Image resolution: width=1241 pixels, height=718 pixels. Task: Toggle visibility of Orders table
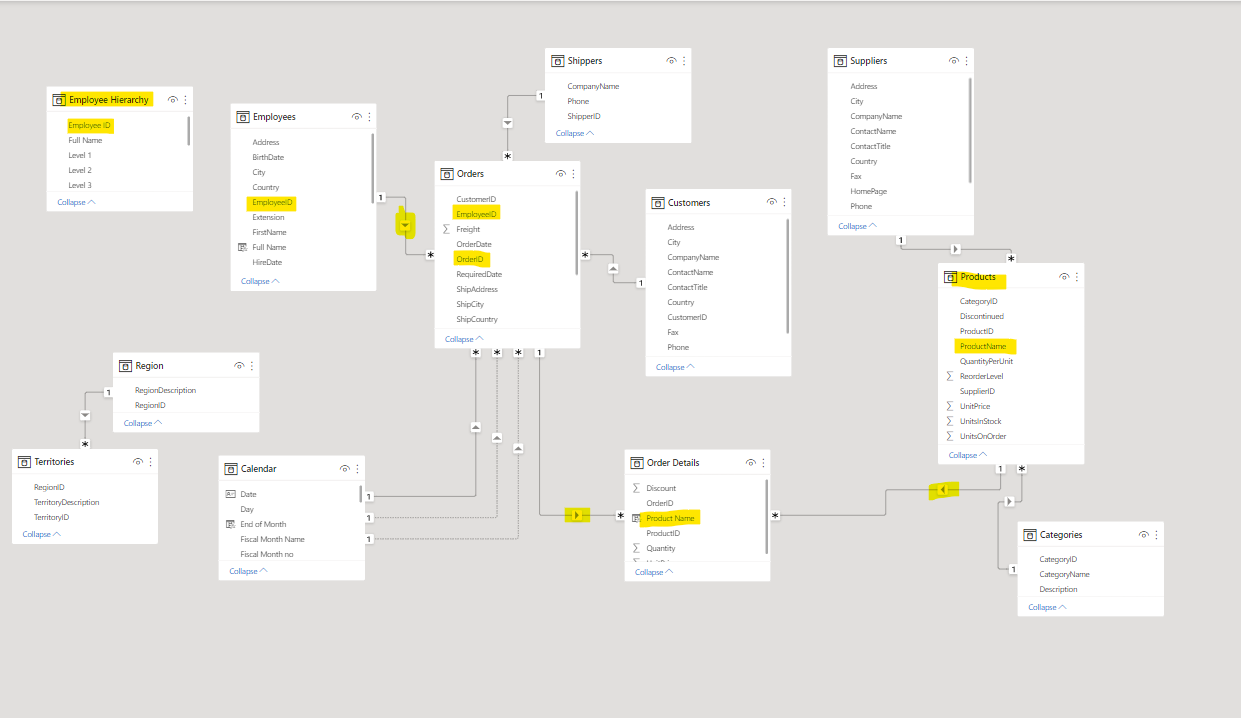560,174
